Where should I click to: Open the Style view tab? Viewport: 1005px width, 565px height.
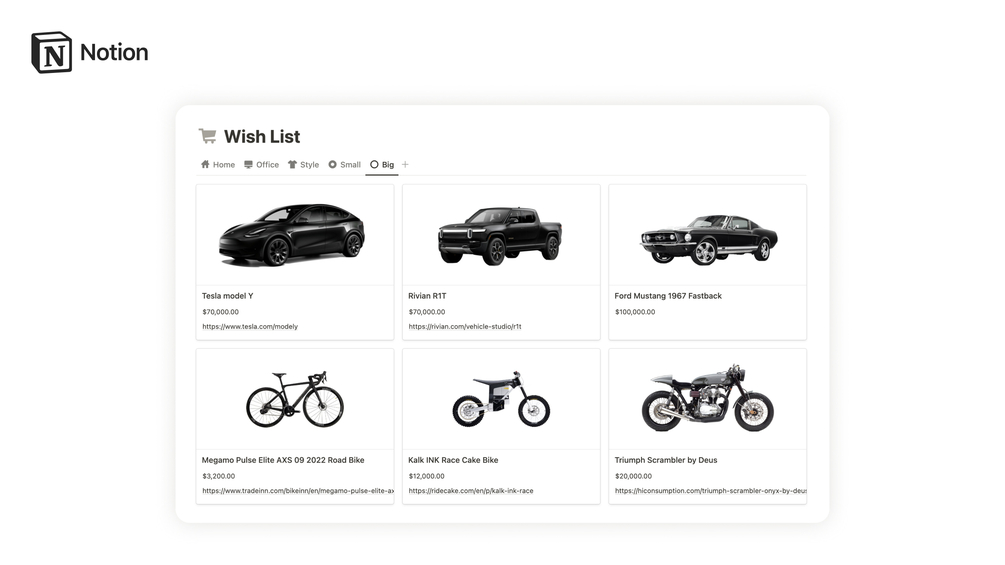click(303, 165)
